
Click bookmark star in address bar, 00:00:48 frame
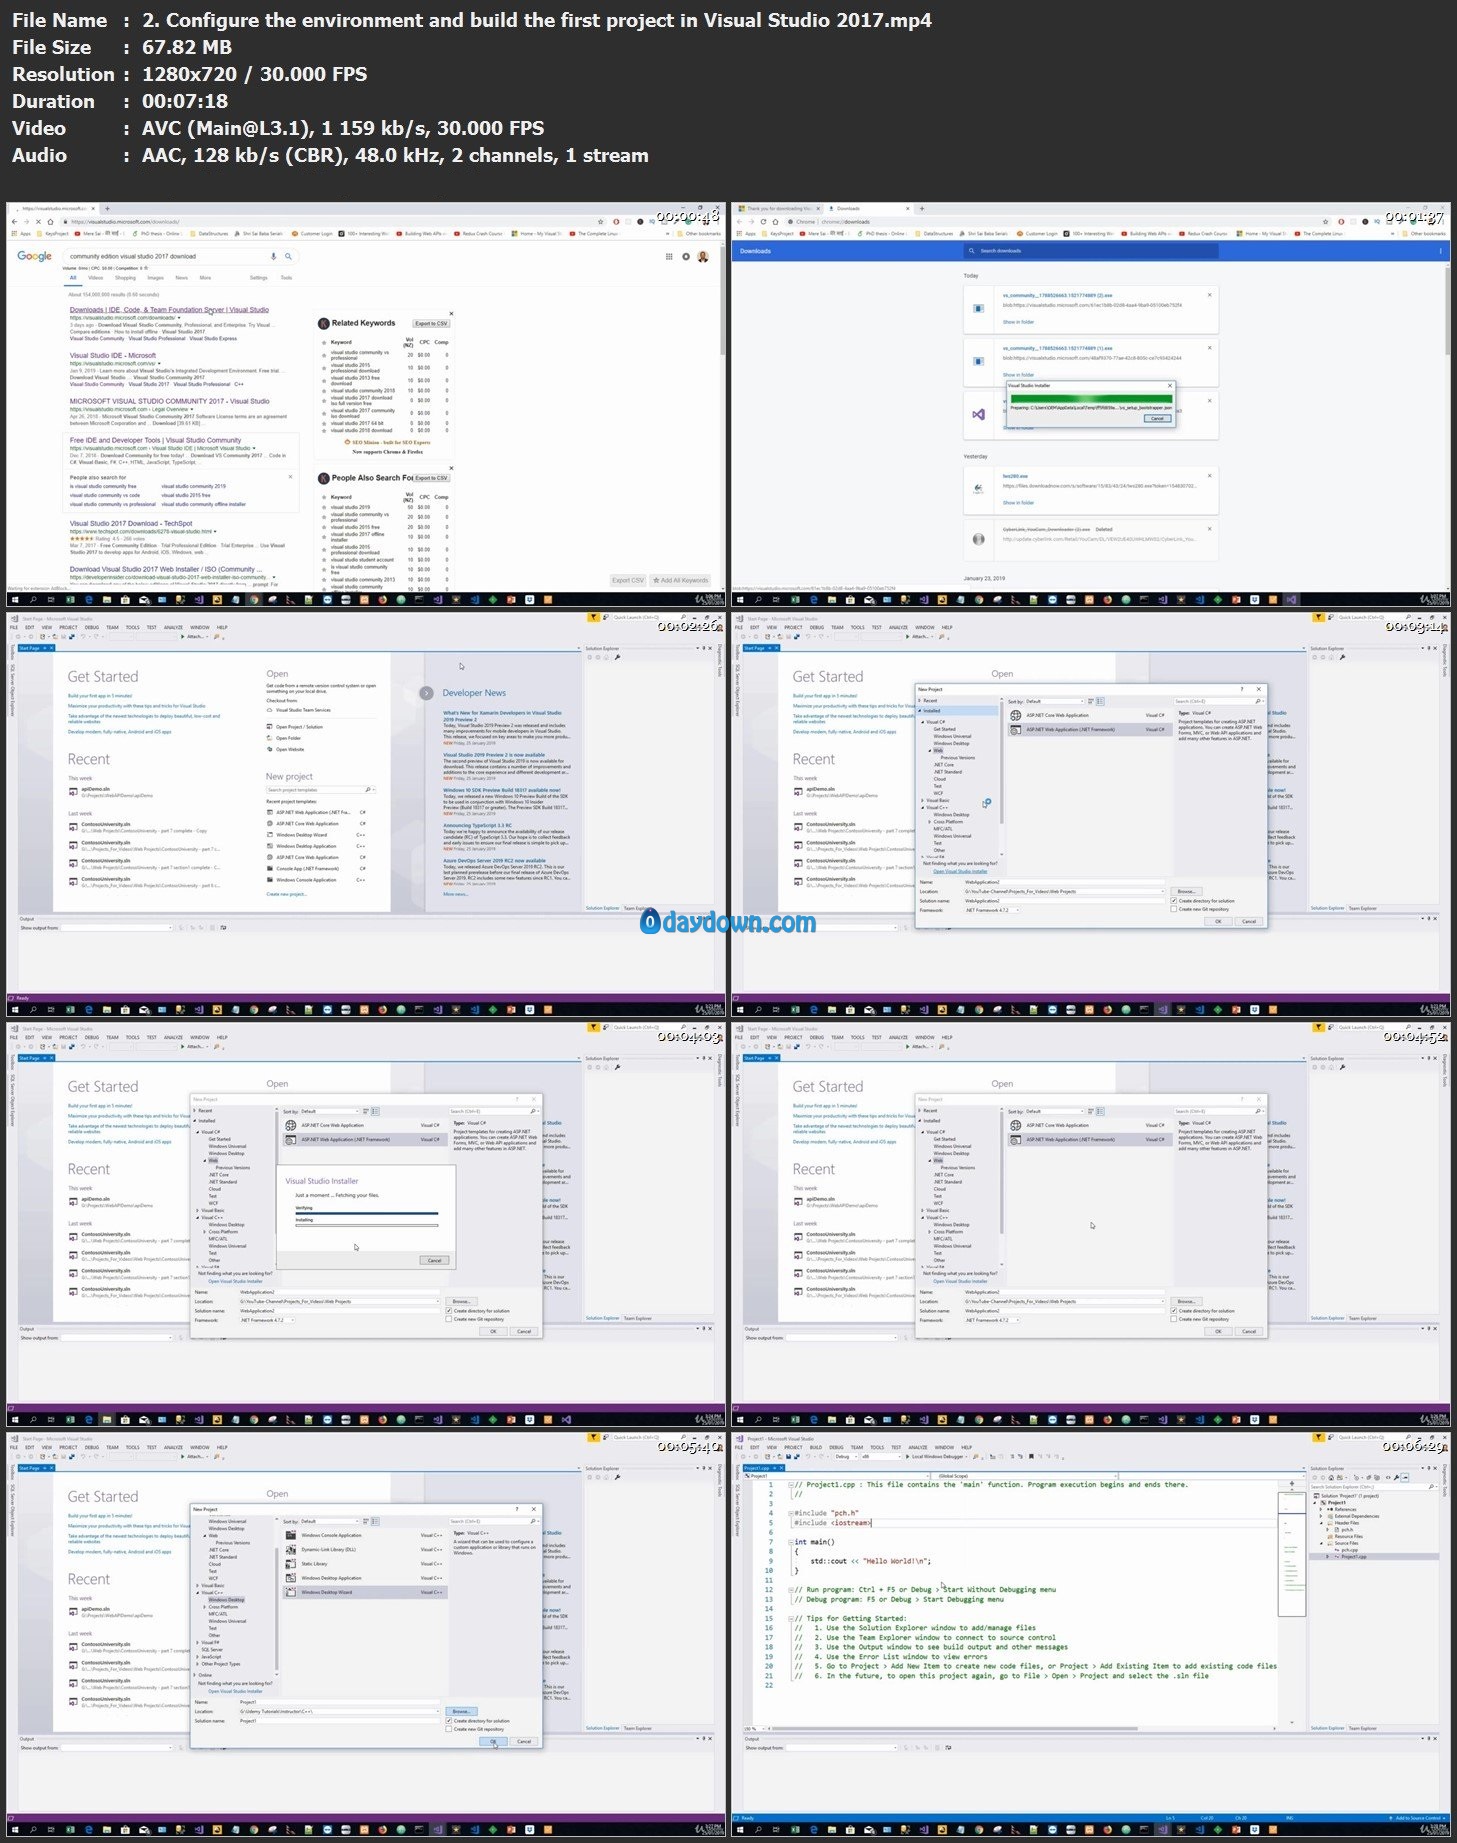click(x=601, y=221)
